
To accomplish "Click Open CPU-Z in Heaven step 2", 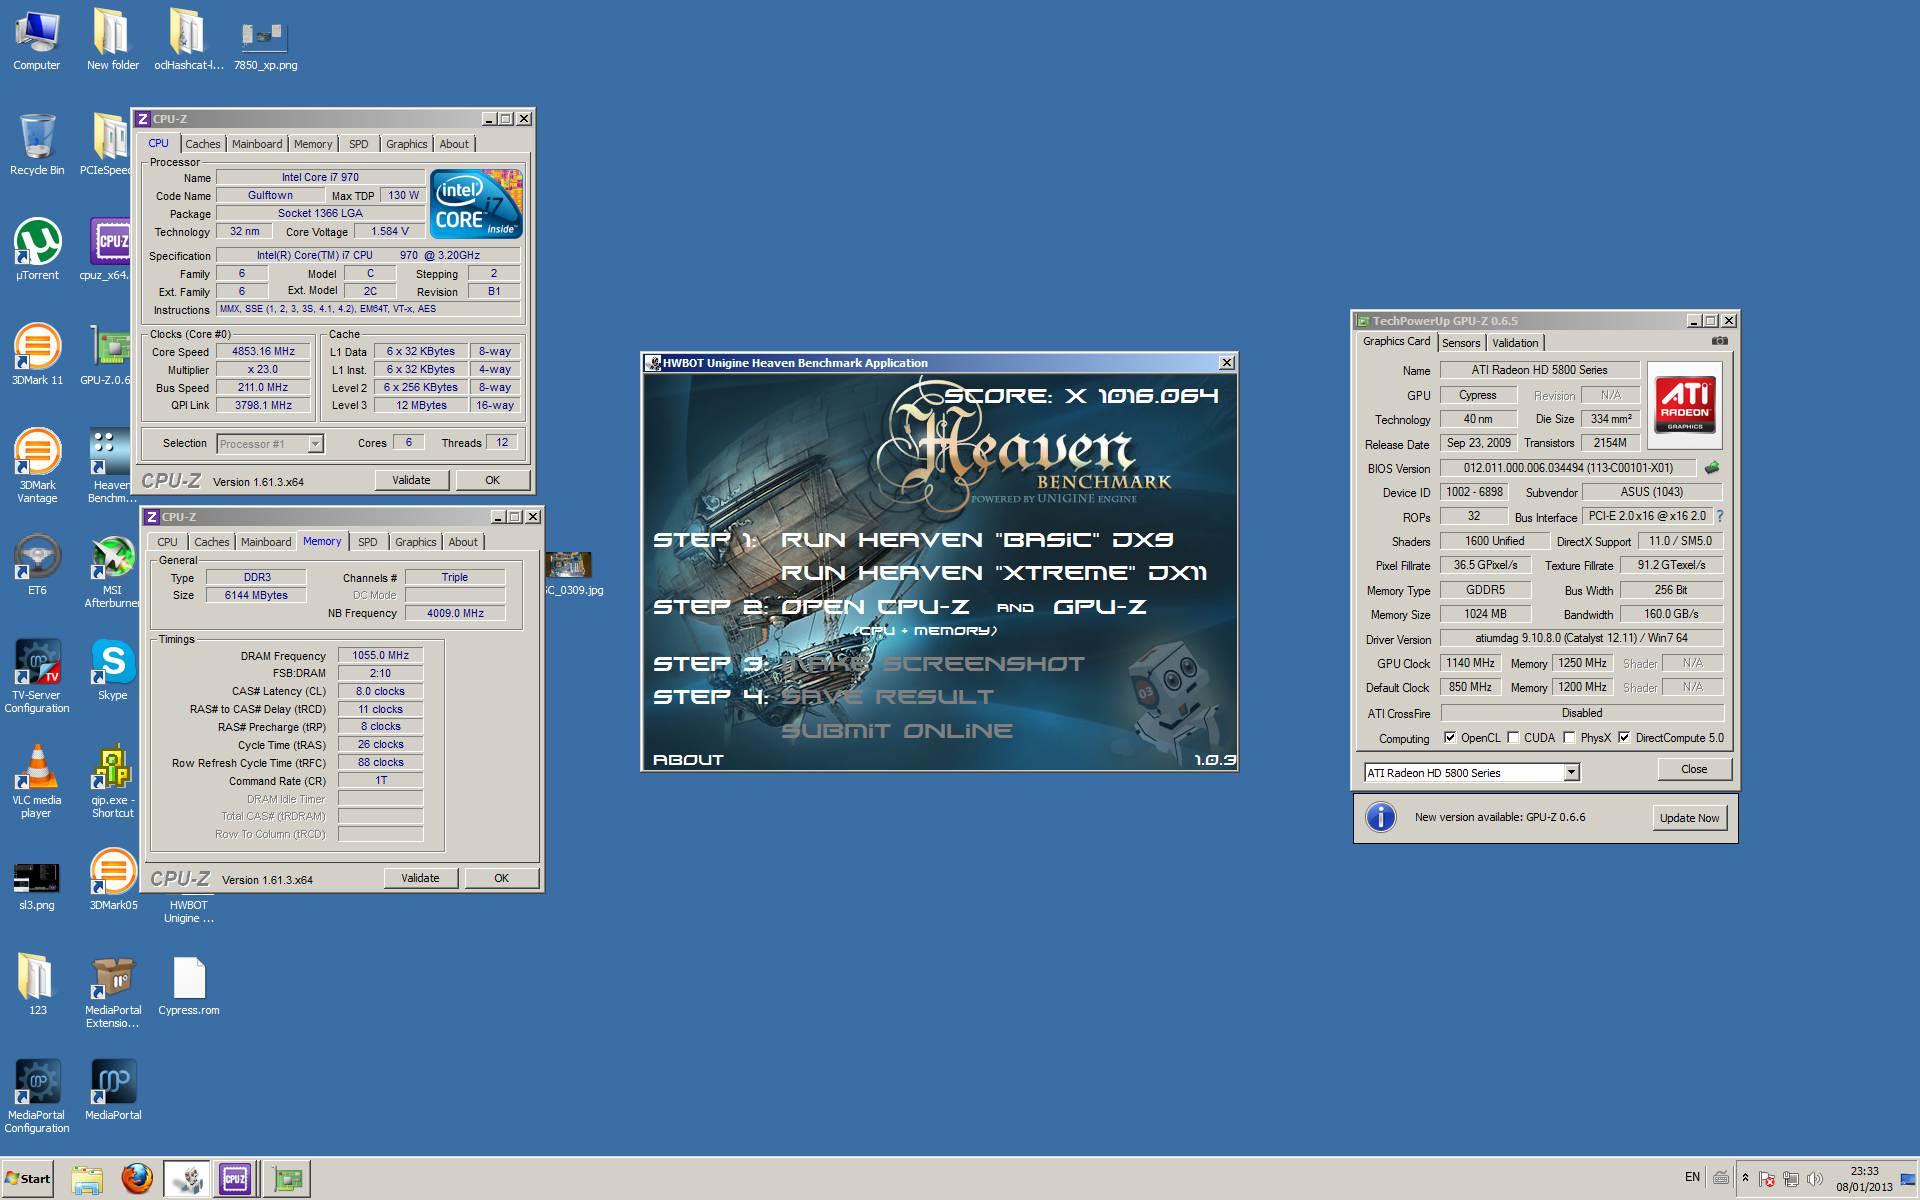I will click(876, 607).
